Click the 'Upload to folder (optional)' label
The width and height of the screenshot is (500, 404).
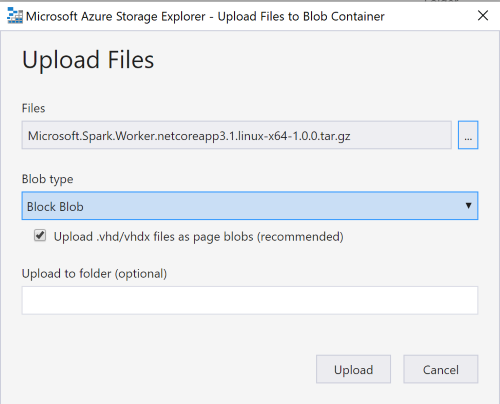click(x=94, y=274)
